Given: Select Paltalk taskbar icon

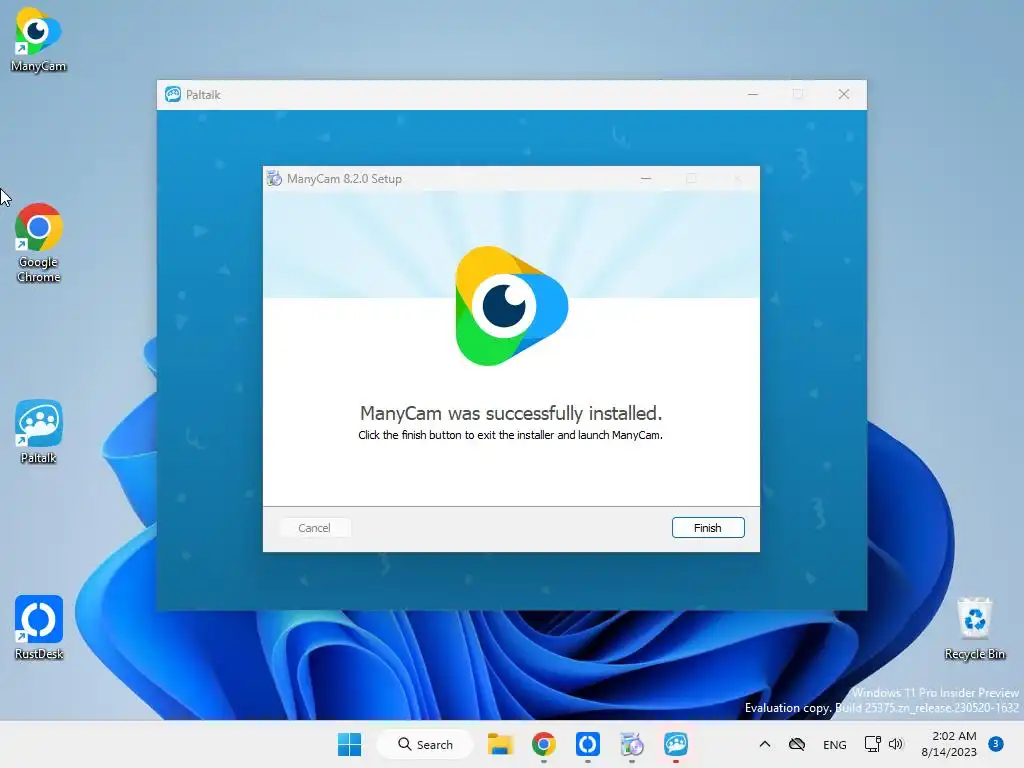Looking at the screenshot, I should 676,744.
